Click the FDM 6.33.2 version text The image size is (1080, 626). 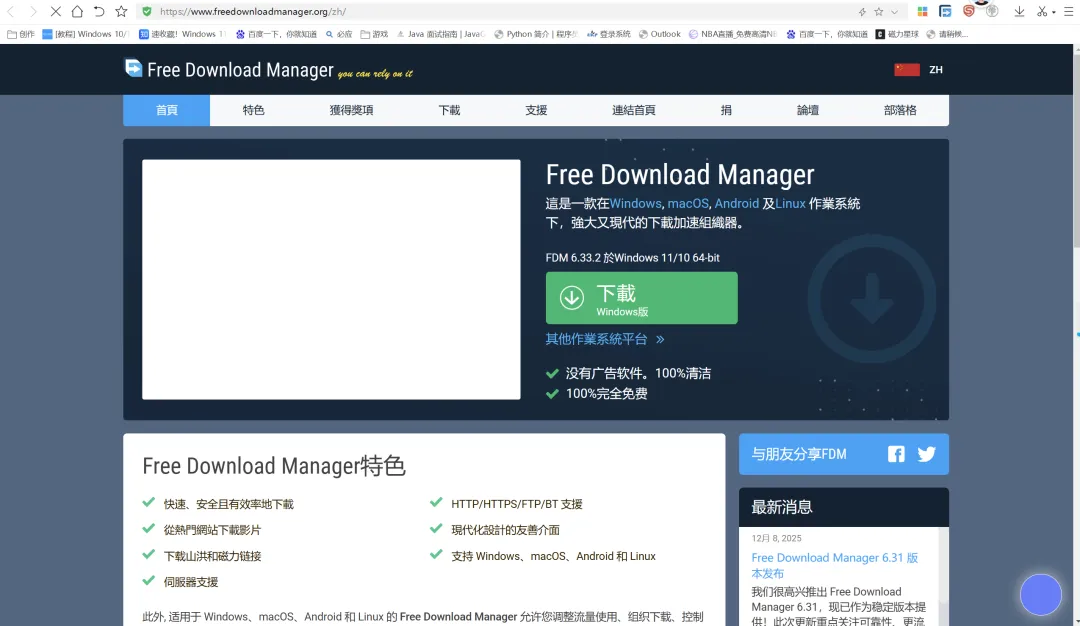632,258
